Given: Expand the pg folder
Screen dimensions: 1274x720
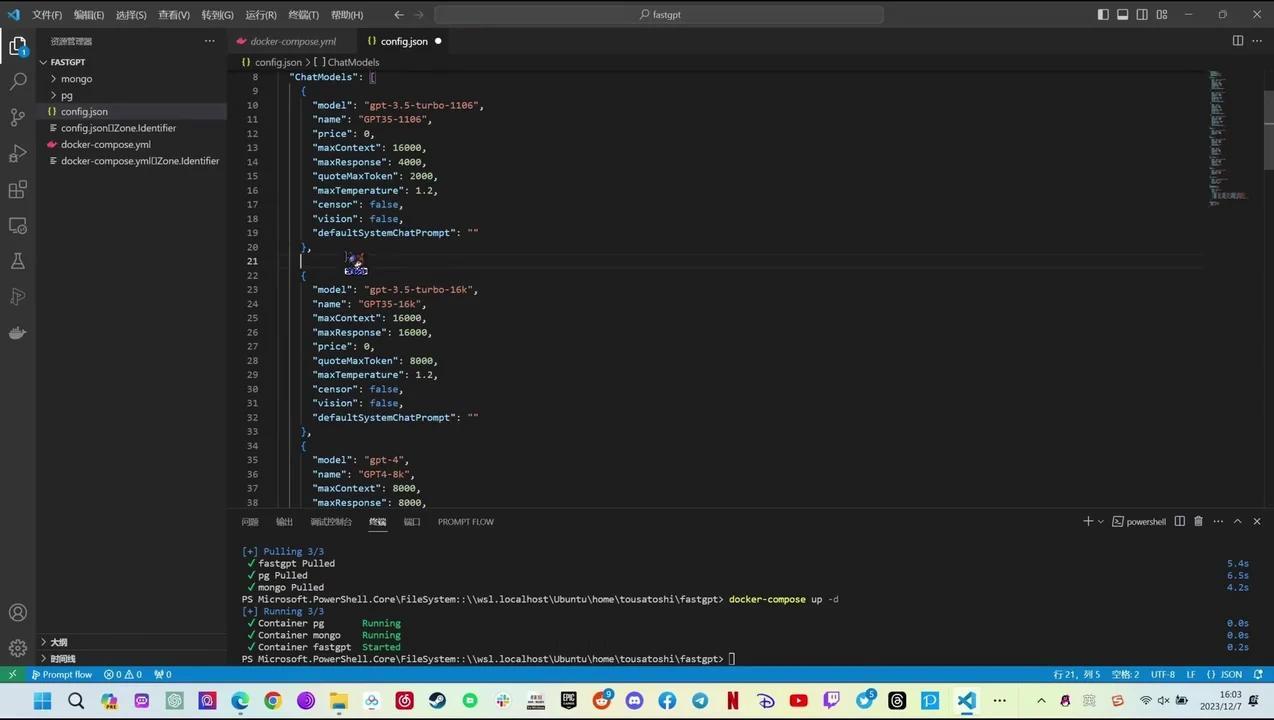Looking at the screenshot, I should [x=67, y=95].
